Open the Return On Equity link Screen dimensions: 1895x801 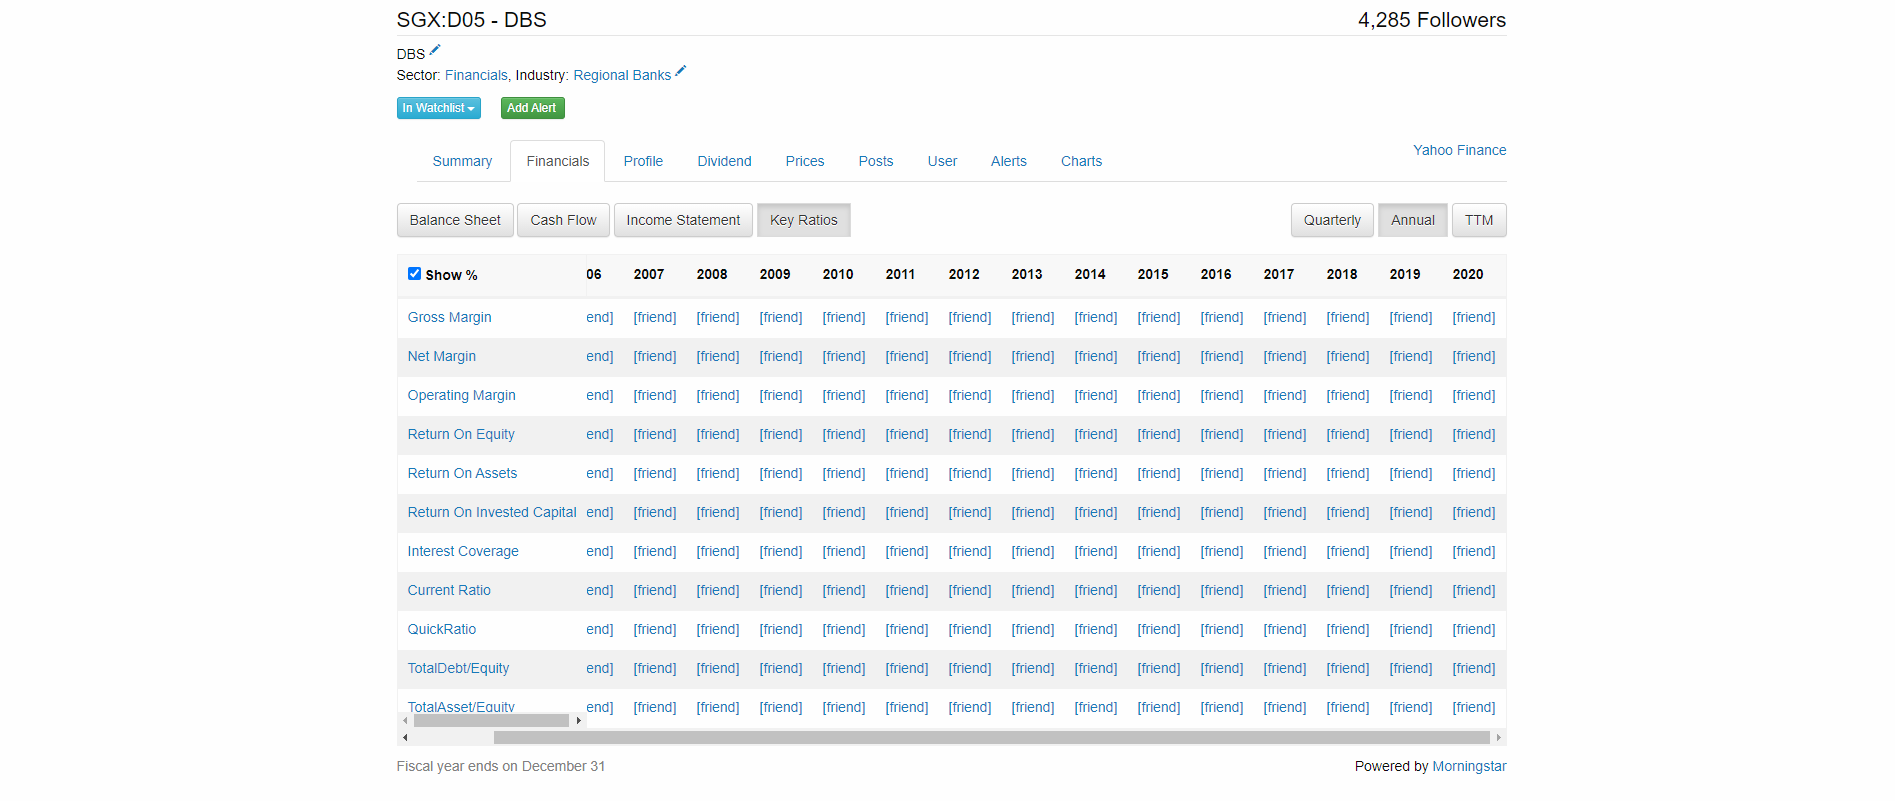[x=461, y=434]
